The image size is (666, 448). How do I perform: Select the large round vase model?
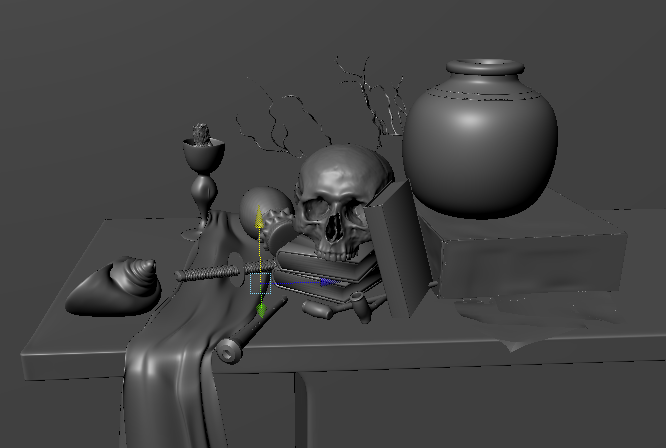(480, 138)
